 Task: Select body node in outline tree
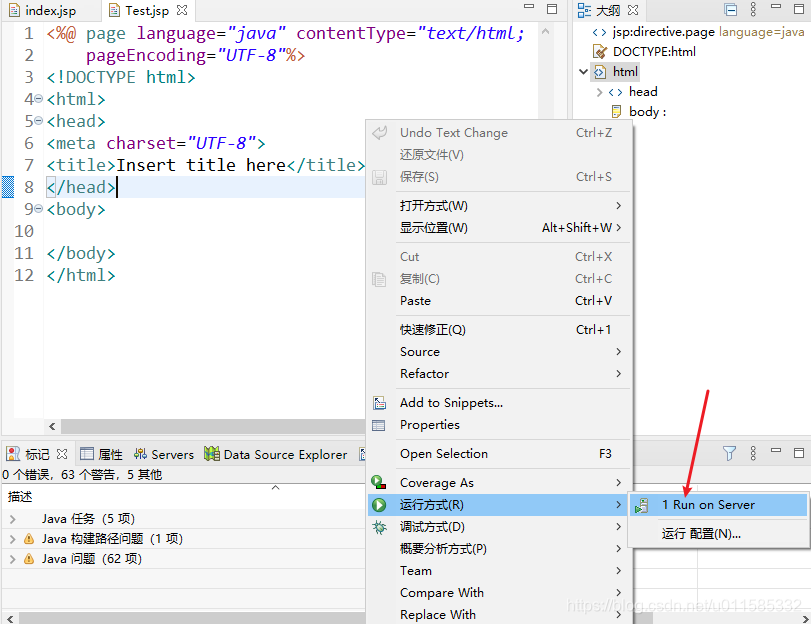[648, 112]
